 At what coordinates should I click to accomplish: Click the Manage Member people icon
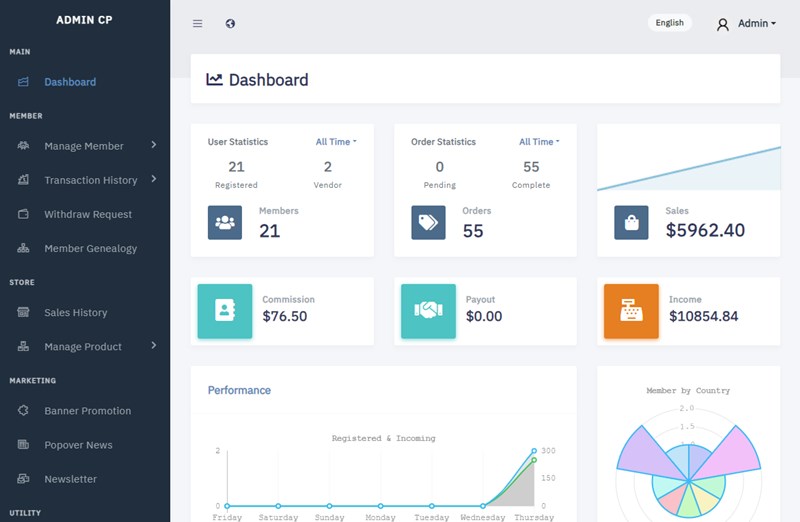pyautogui.click(x=23, y=145)
